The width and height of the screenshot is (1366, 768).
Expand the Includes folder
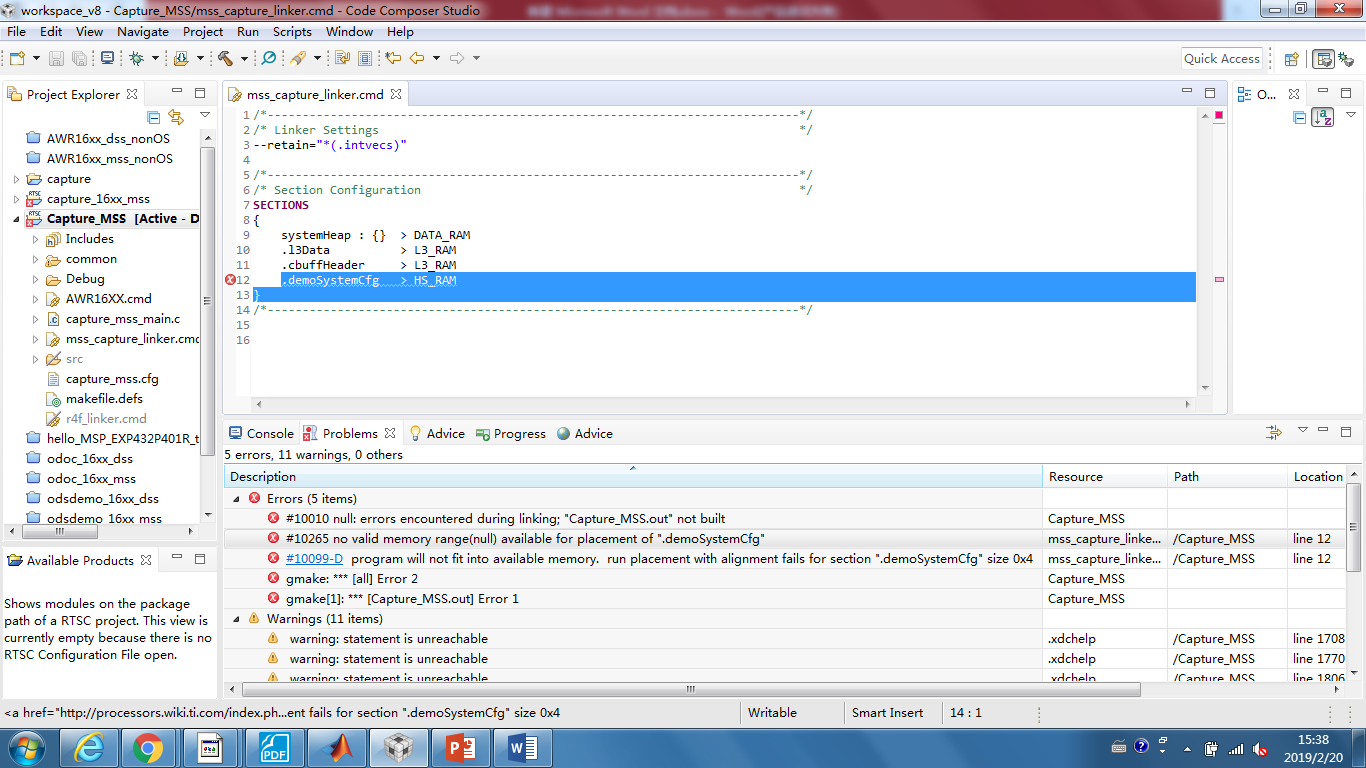35,239
